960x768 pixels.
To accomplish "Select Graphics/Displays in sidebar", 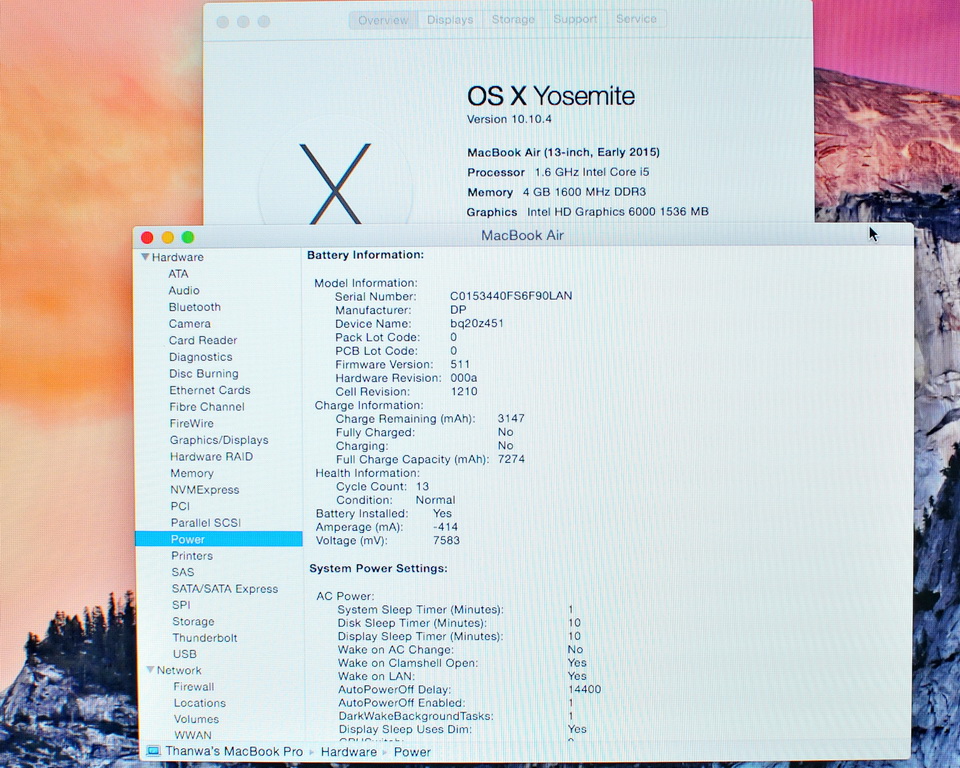I will pos(219,440).
